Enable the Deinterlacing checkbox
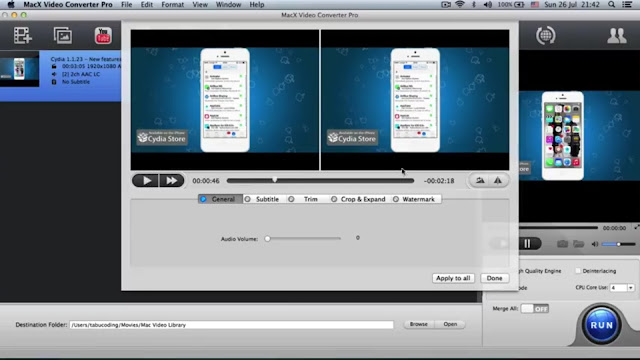This screenshot has height=360, width=640. 578,271
